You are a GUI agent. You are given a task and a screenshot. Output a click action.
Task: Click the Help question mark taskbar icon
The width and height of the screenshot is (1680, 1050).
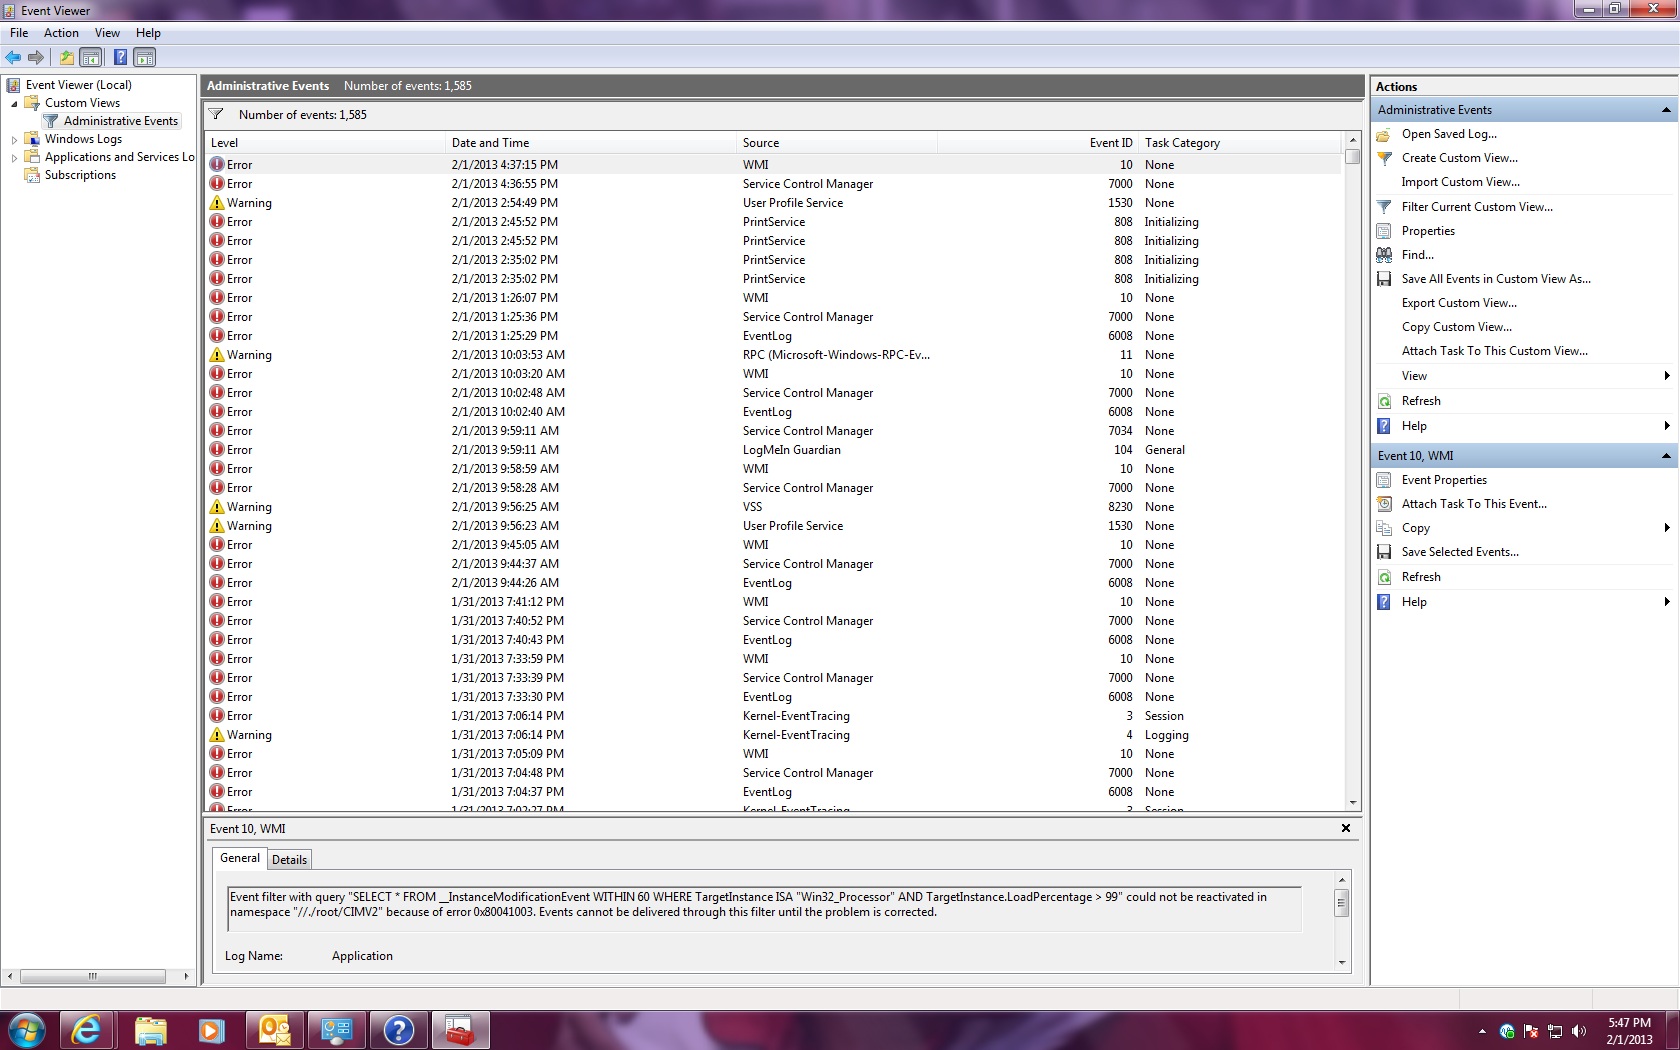(x=398, y=1029)
